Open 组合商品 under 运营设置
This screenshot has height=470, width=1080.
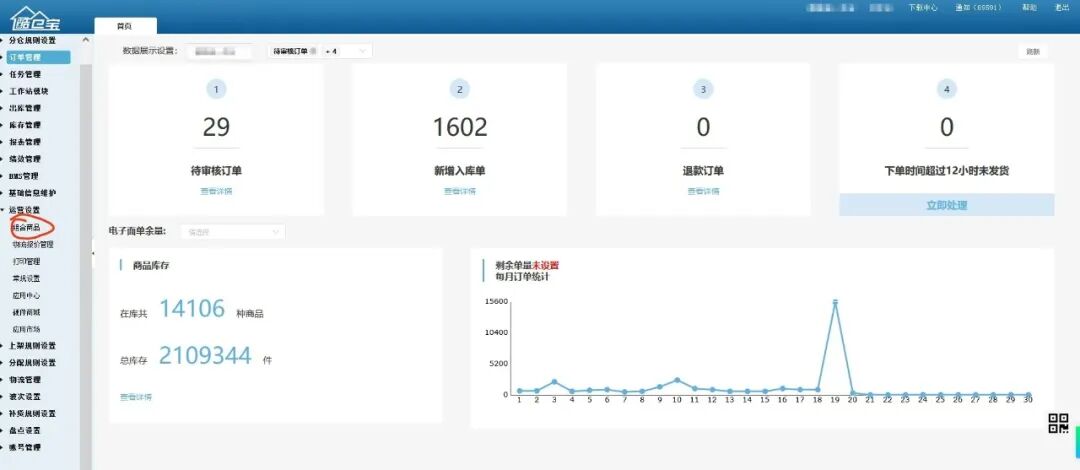27,227
